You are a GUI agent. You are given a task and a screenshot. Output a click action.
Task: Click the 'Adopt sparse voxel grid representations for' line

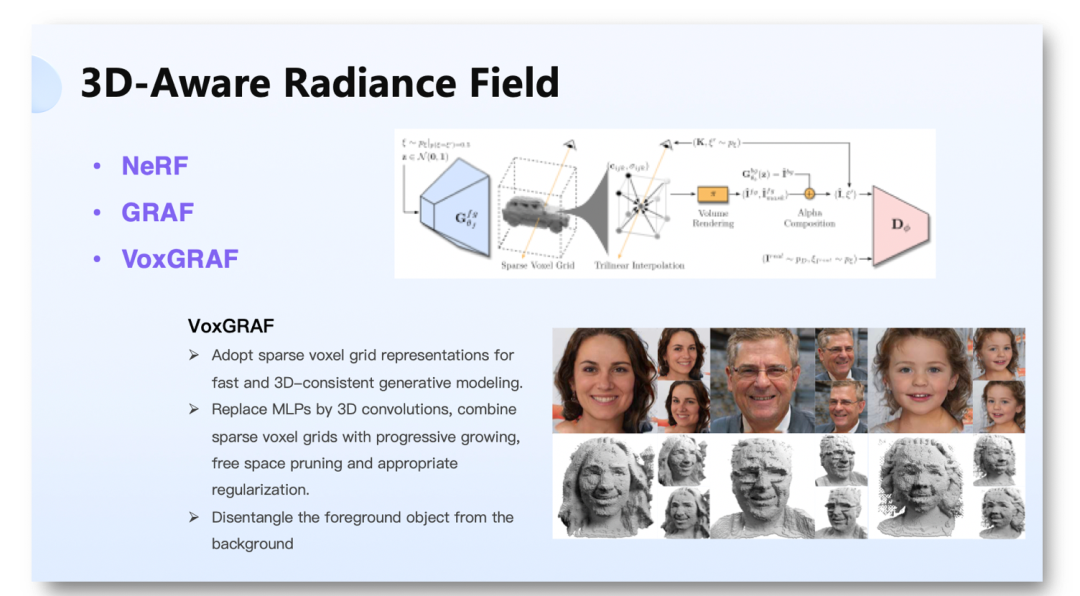362,356
